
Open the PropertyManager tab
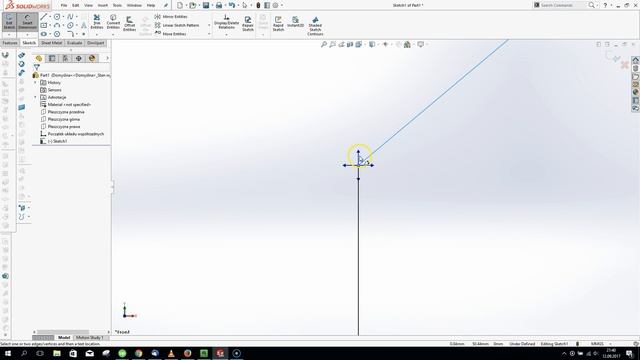click(52, 58)
